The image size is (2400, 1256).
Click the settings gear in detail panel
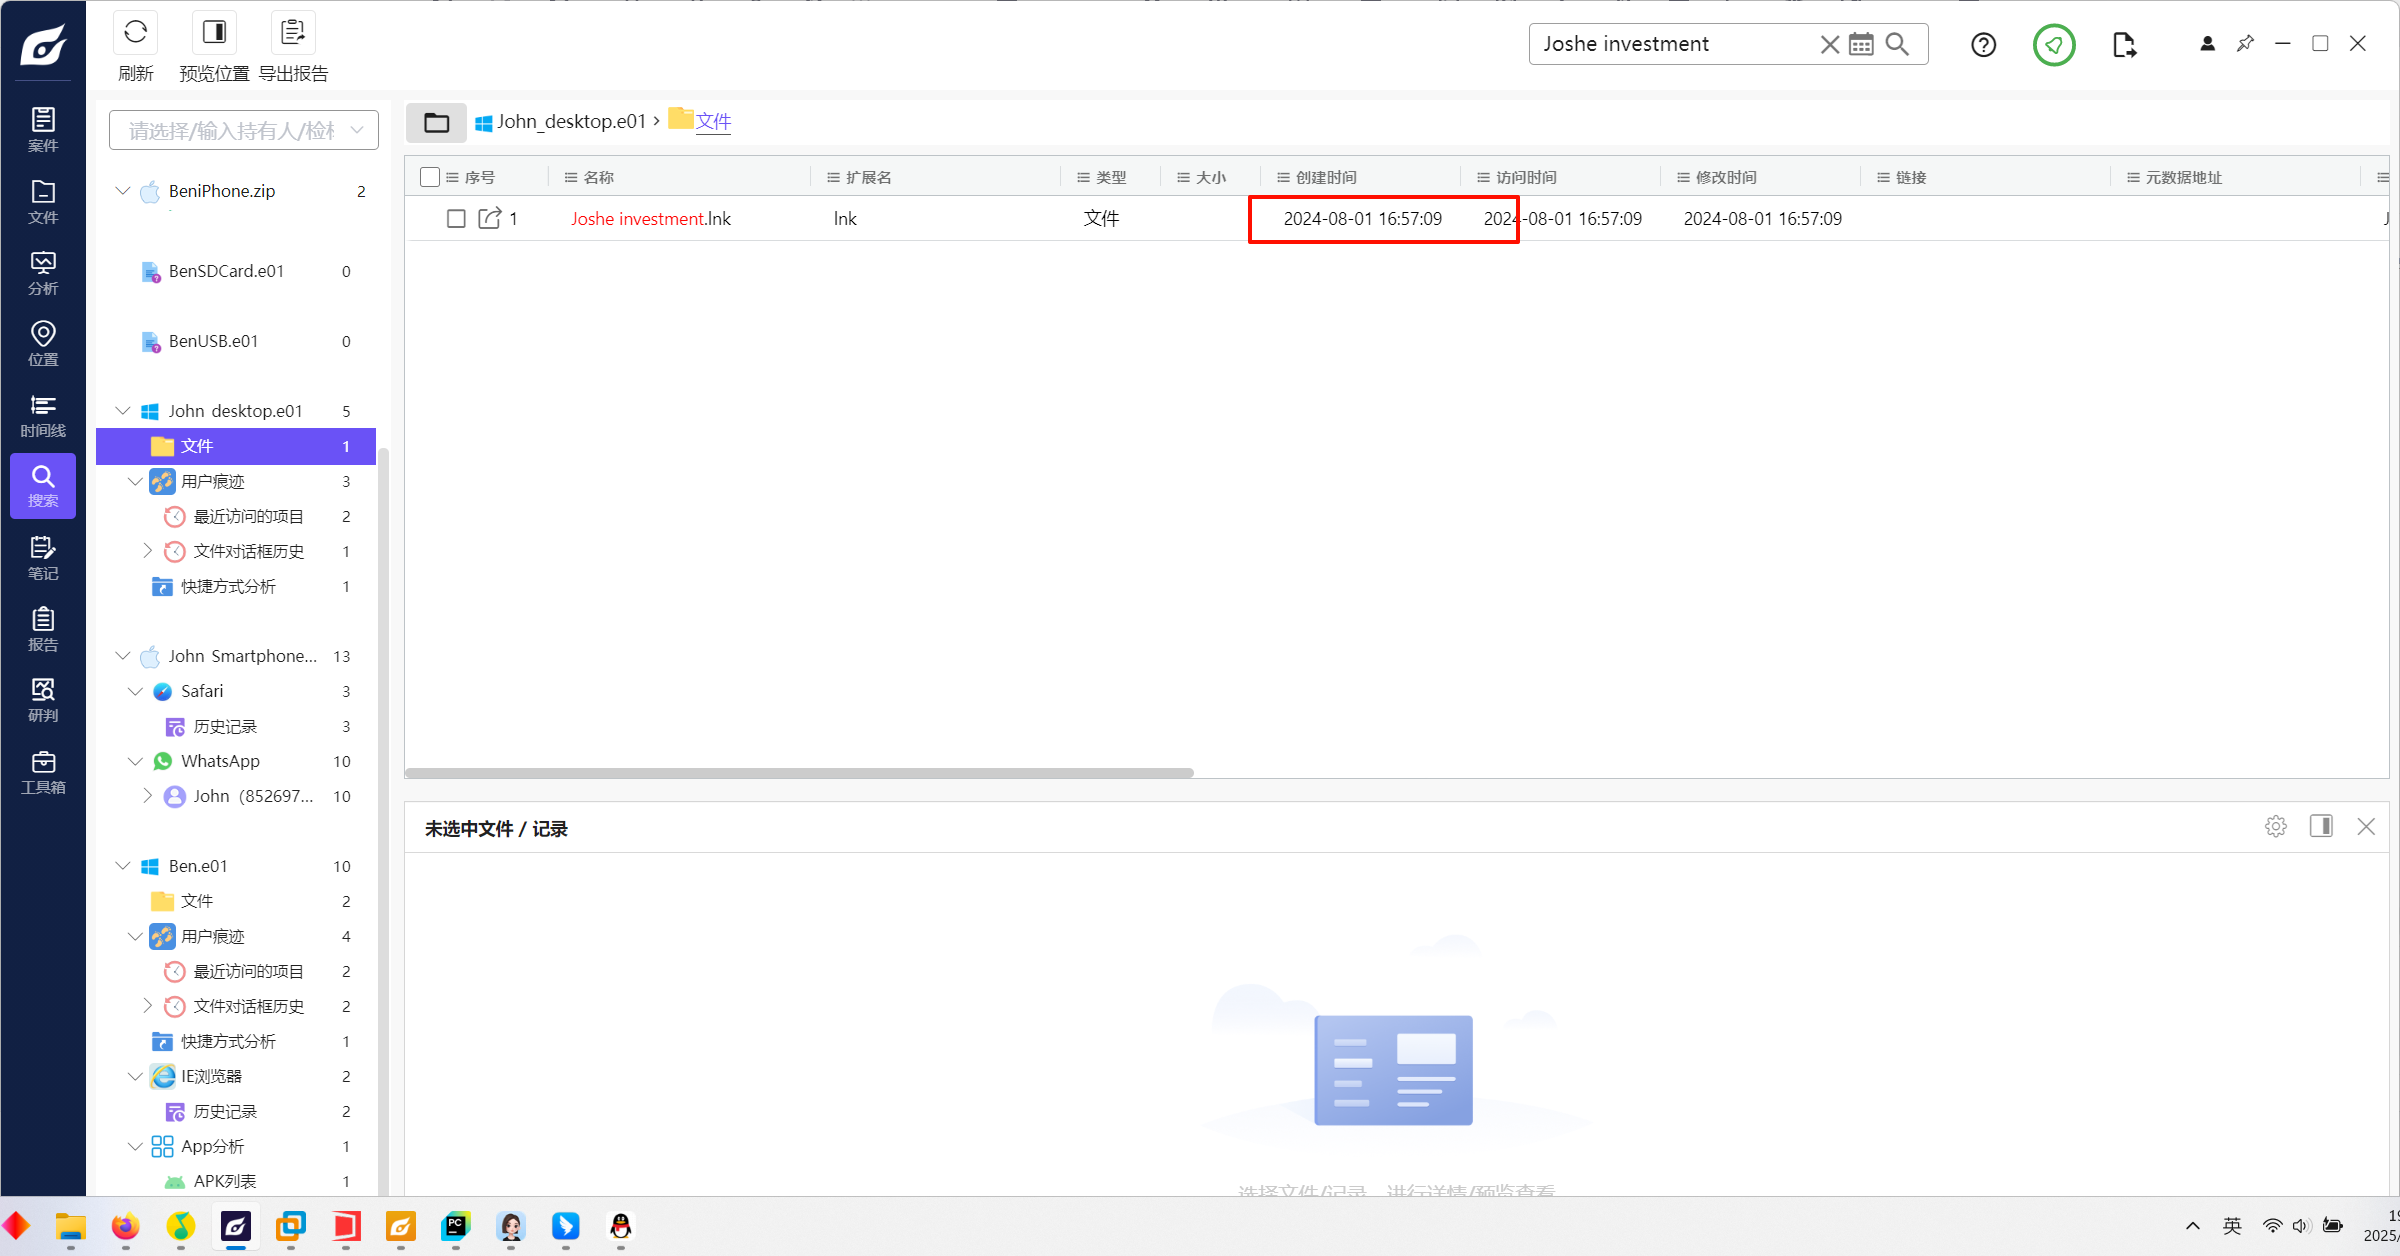2276,827
